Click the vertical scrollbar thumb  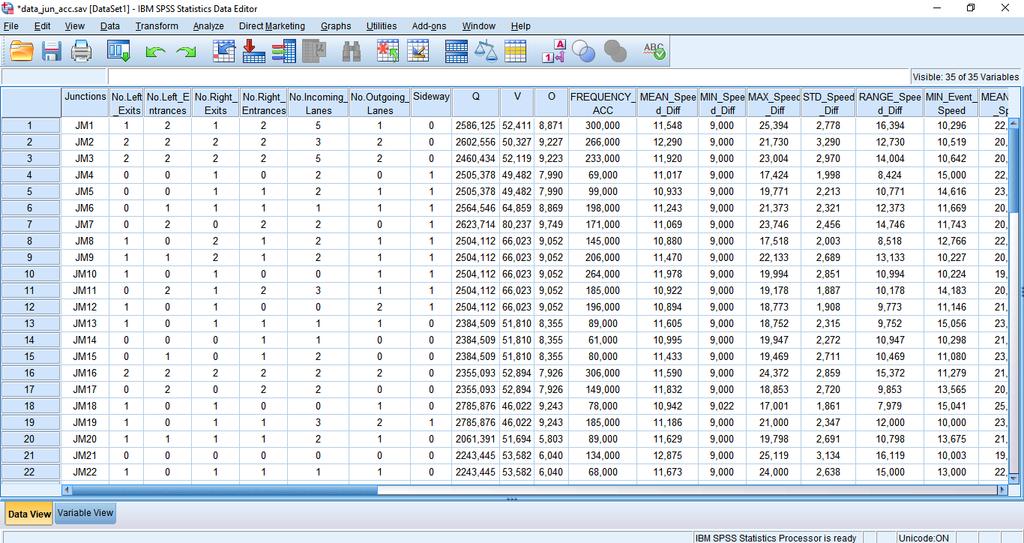tap(1014, 171)
